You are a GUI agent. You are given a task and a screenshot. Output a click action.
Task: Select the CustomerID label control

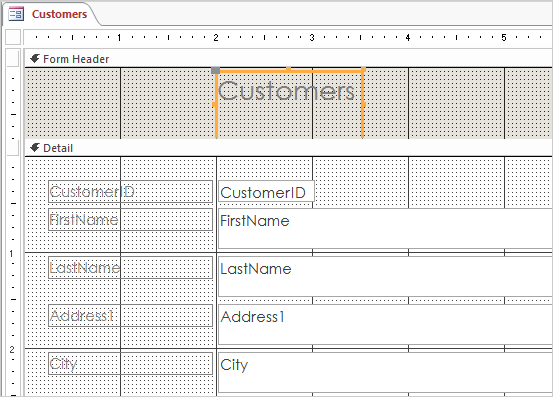[130, 191]
